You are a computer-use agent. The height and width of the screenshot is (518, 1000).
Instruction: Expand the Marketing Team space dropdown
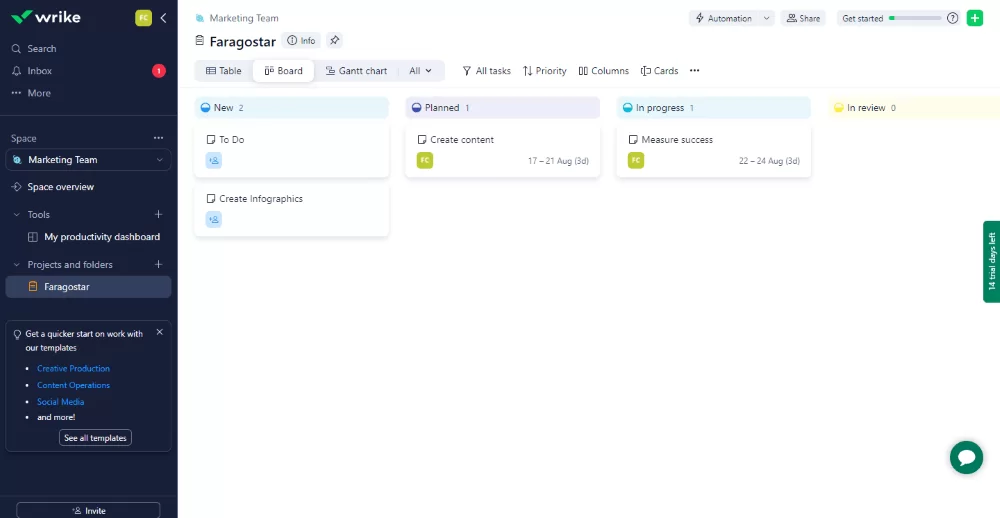159,160
